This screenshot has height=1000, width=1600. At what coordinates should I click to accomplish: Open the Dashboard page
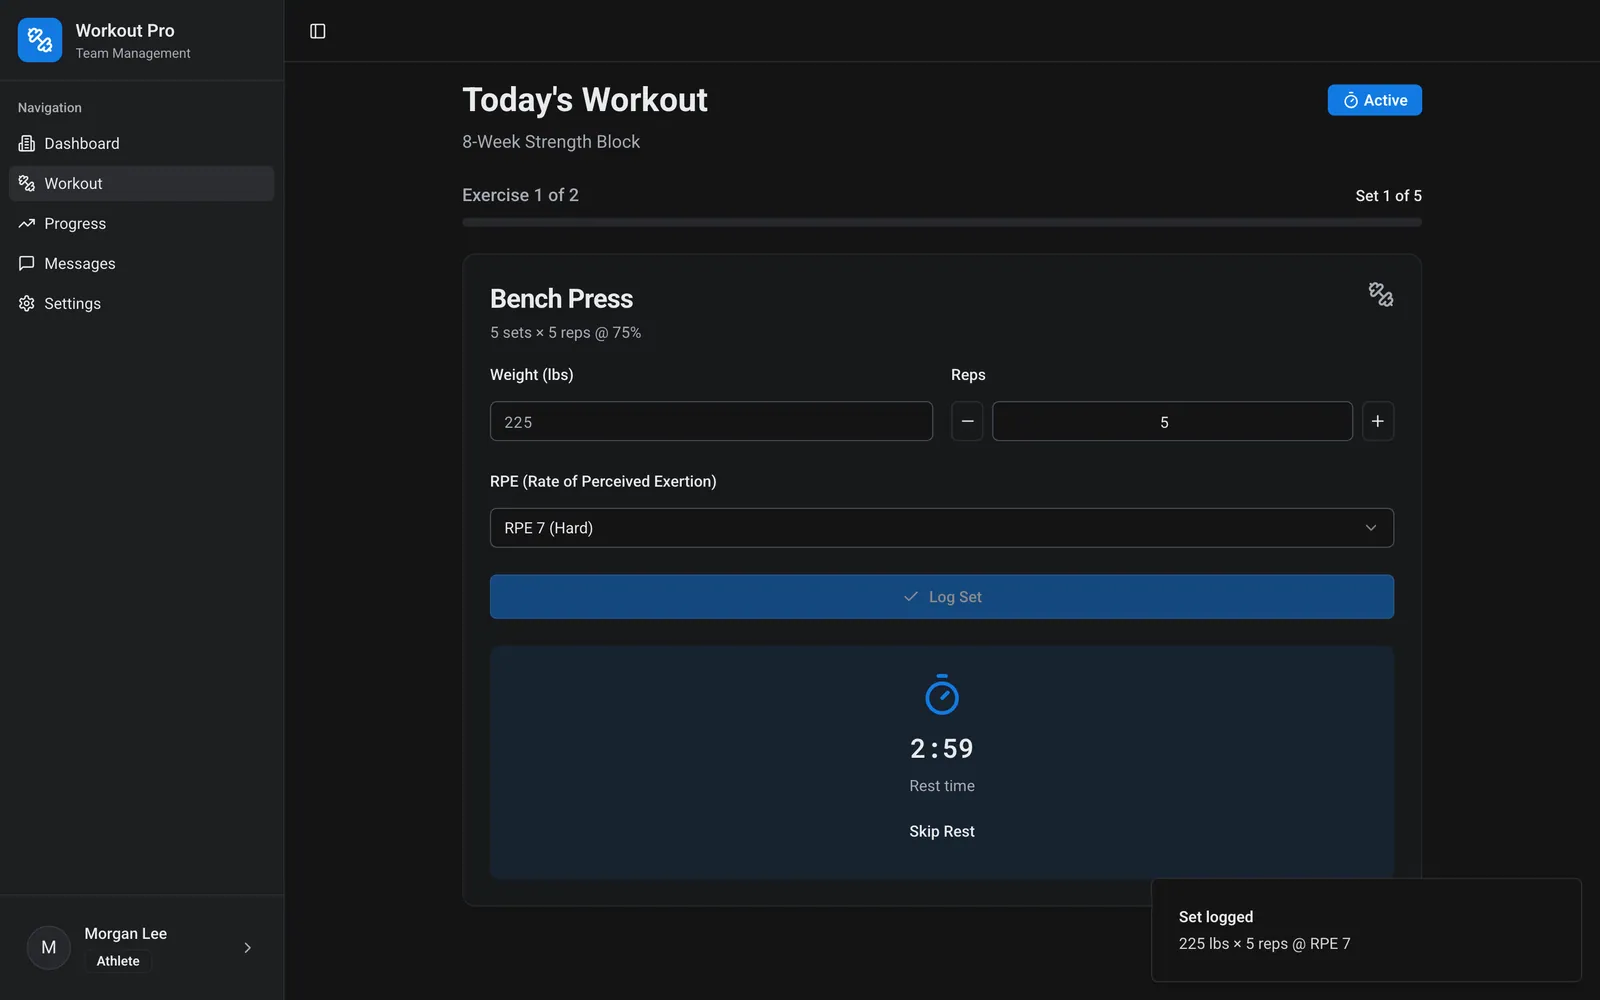point(141,144)
